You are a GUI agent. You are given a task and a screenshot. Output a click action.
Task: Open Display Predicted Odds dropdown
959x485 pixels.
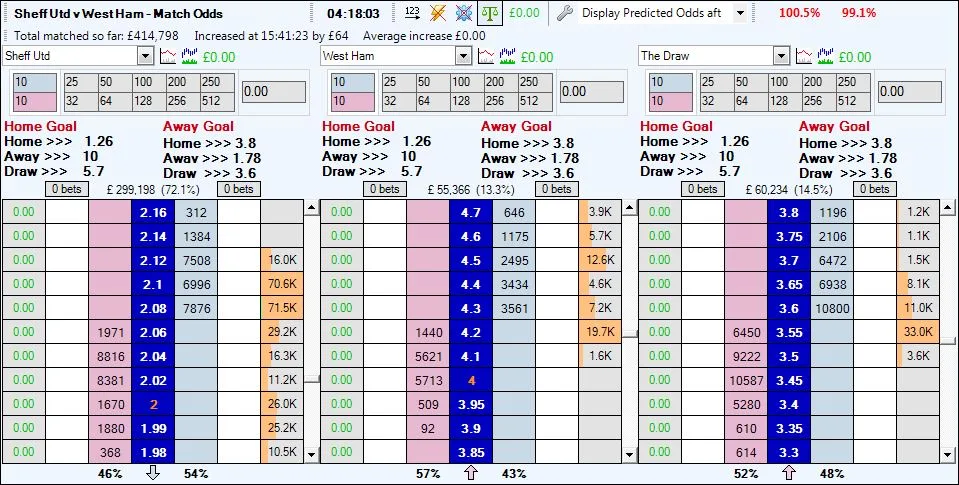740,13
